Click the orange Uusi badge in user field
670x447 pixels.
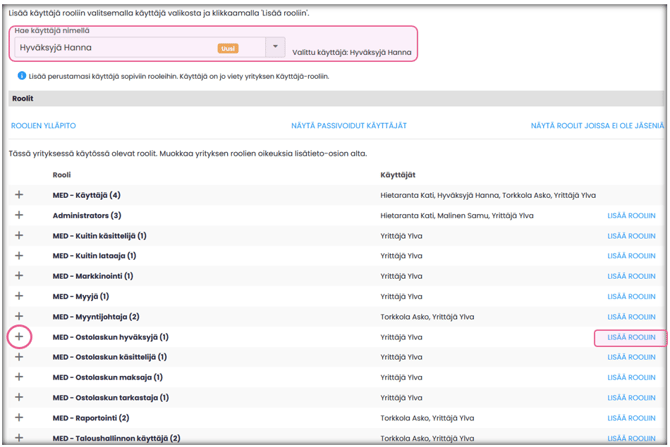coord(227,48)
